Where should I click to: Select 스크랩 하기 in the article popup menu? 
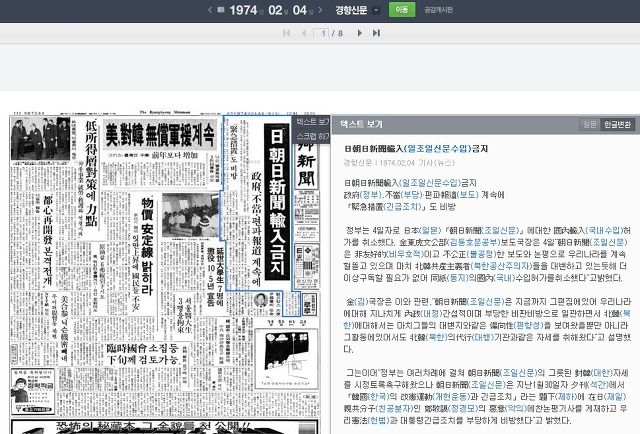coord(313,136)
